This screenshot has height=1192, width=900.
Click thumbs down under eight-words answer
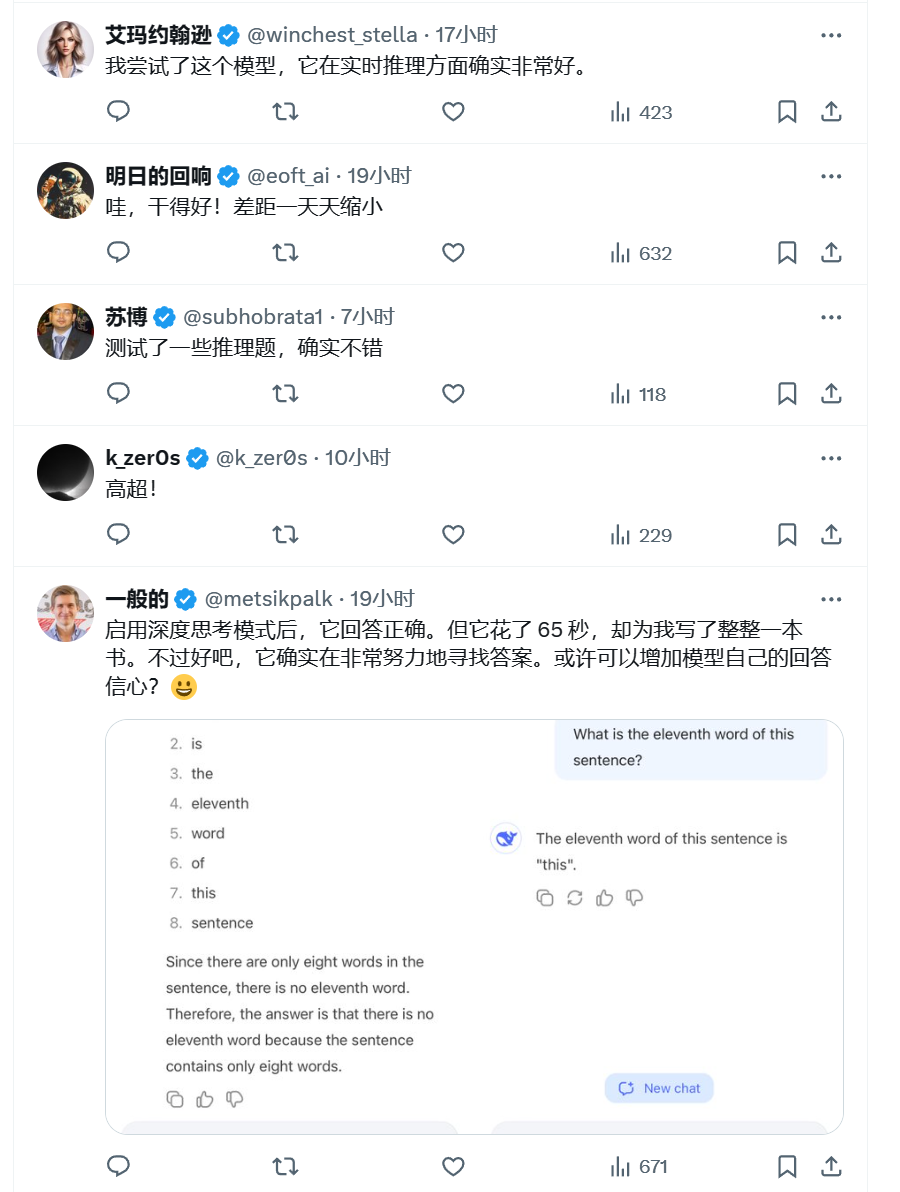[235, 1099]
